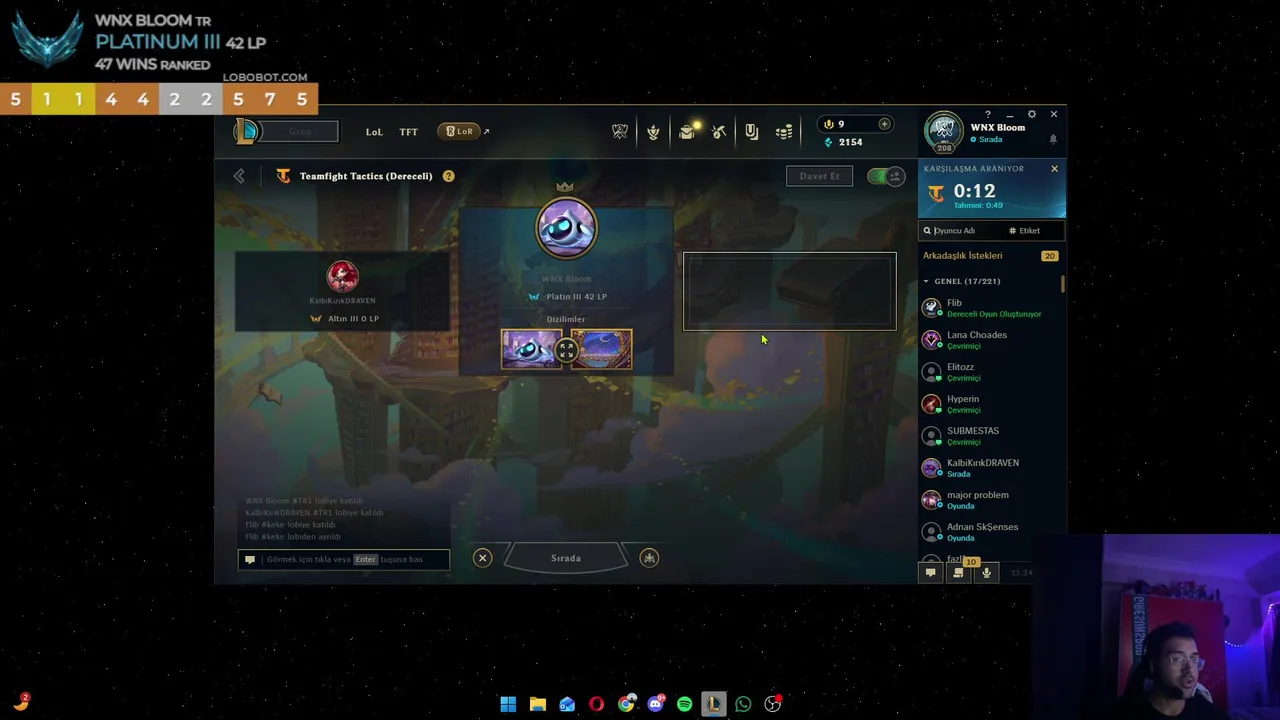Add RP with the plus icon
The width and height of the screenshot is (1280, 720).
[x=884, y=124]
